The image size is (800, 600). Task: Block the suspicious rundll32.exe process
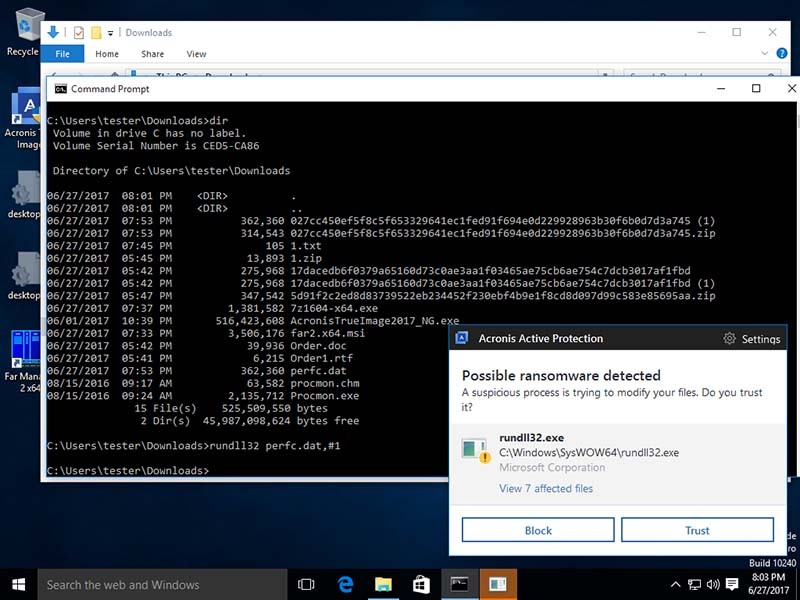[x=538, y=530]
